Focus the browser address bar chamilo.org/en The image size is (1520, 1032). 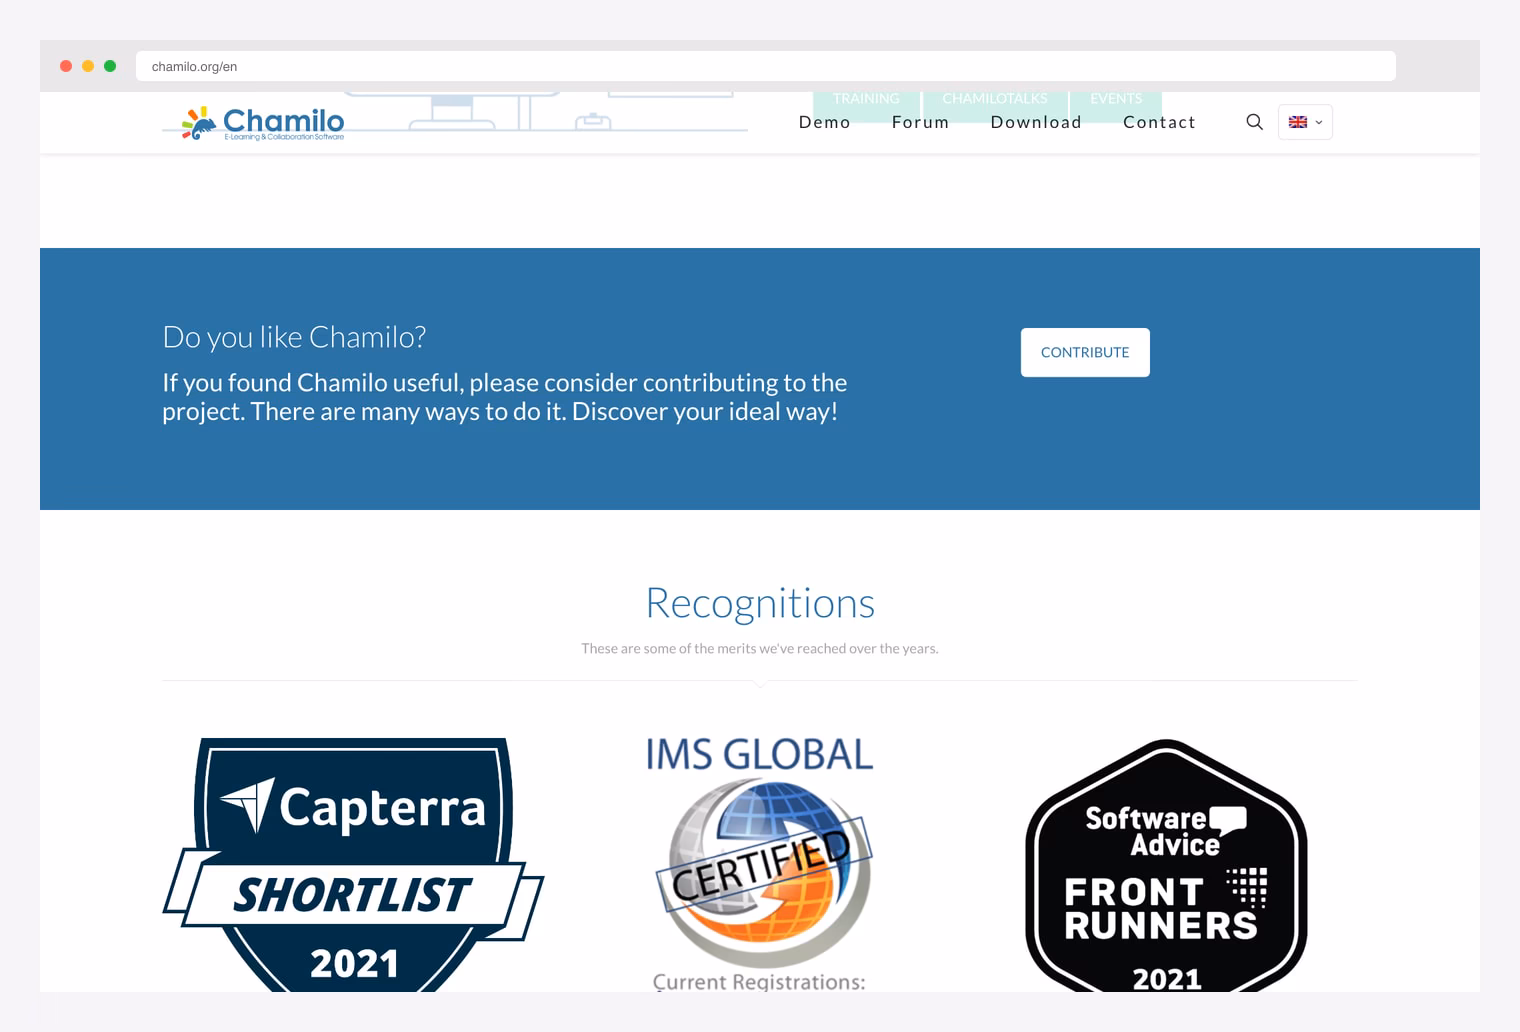click(x=765, y=66)
